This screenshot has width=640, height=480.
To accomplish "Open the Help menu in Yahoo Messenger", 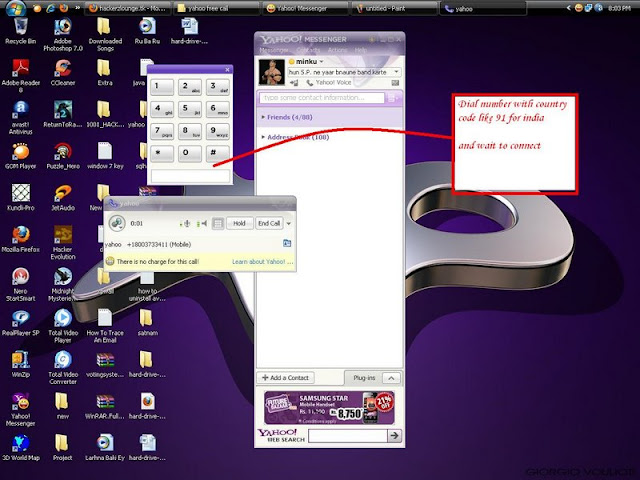I will point(360,50).
